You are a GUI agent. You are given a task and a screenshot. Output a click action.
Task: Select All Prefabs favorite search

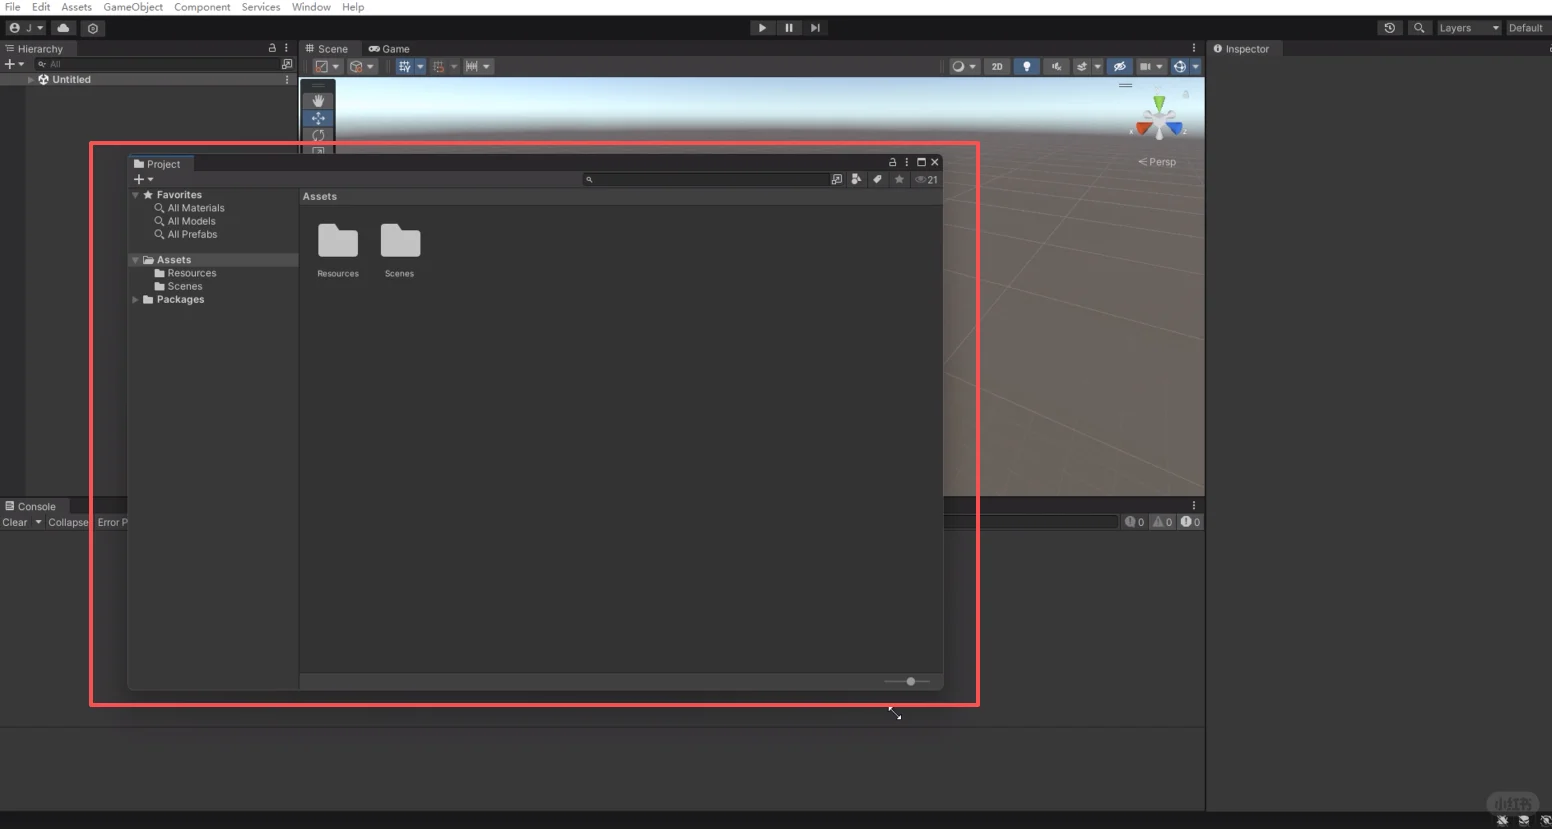pyautogui.click(x=192, y=234)
